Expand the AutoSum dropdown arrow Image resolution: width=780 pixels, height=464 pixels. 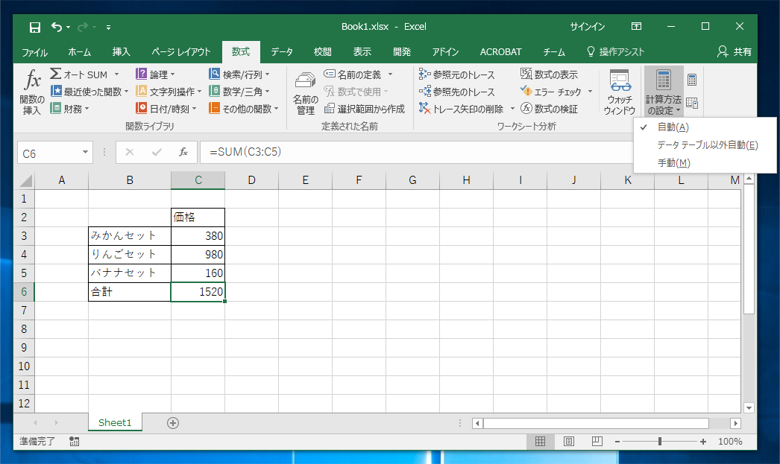tap(116, 75)
